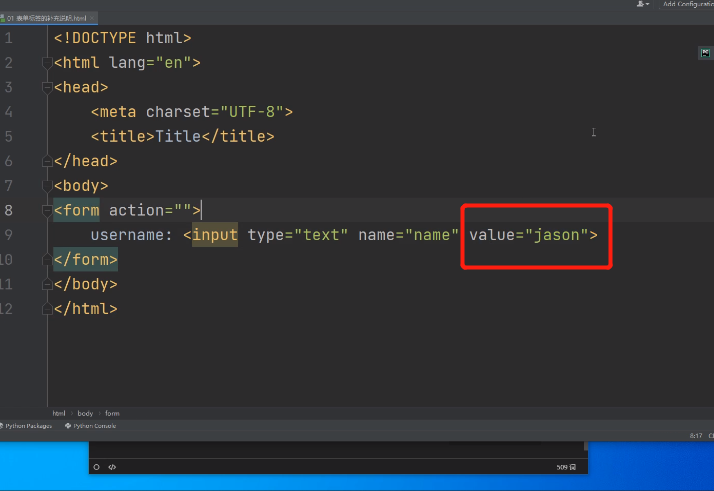Image resolution: width=714 pixels, height=491 pixels.
Task: Open the Python Console tool window
Action: pos(91,426)
